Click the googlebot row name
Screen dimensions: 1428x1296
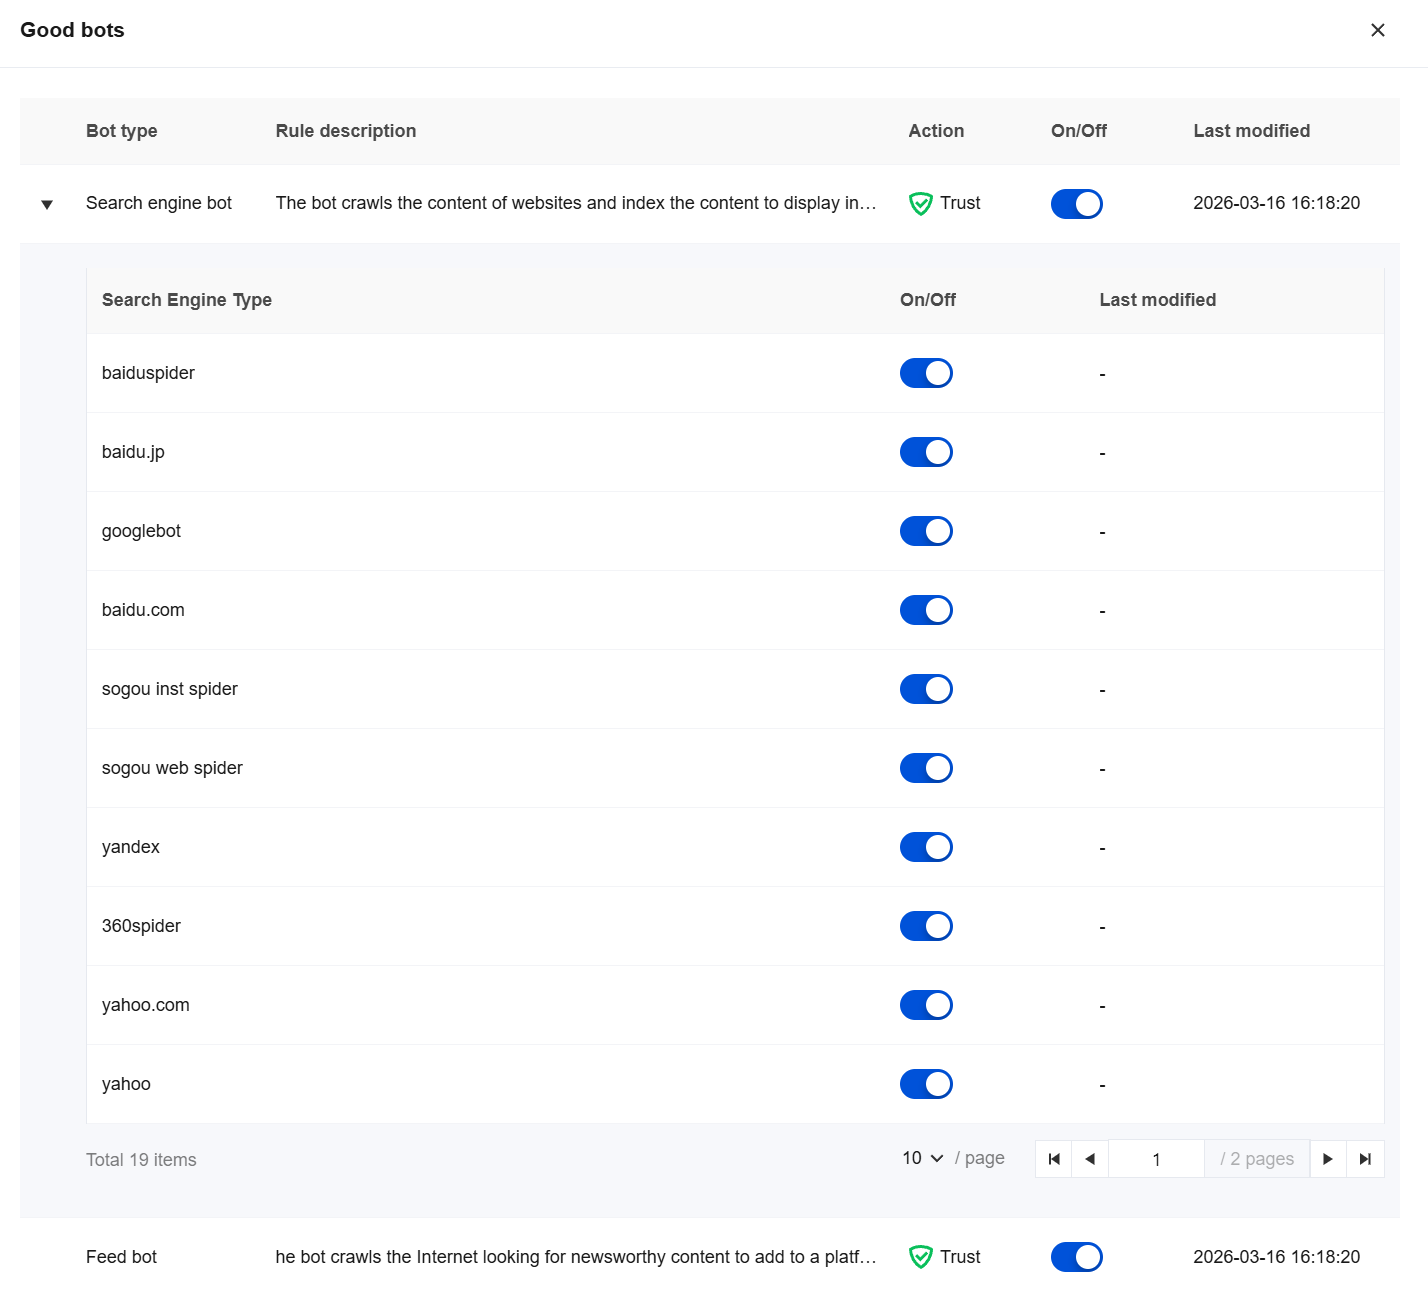coord(141,531)
